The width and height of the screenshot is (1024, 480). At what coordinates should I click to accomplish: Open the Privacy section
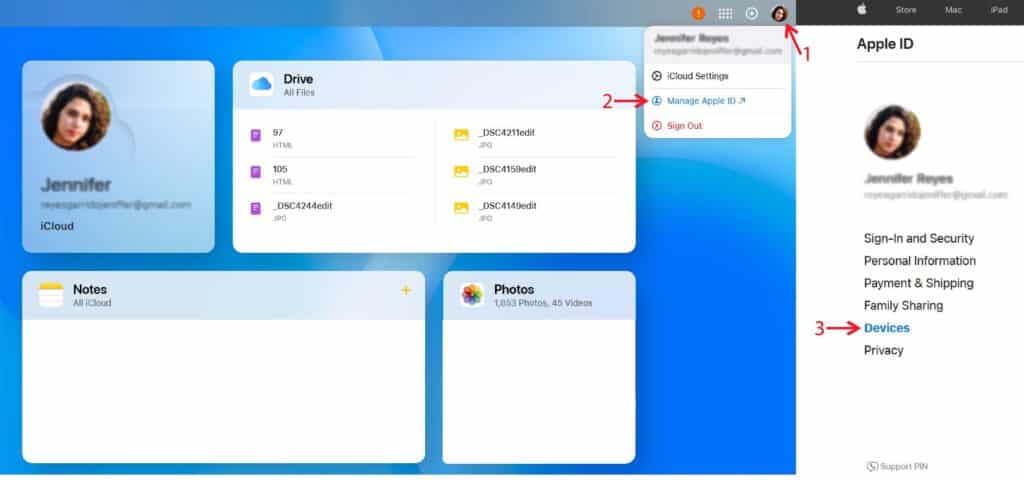click(x=884, y=350)
